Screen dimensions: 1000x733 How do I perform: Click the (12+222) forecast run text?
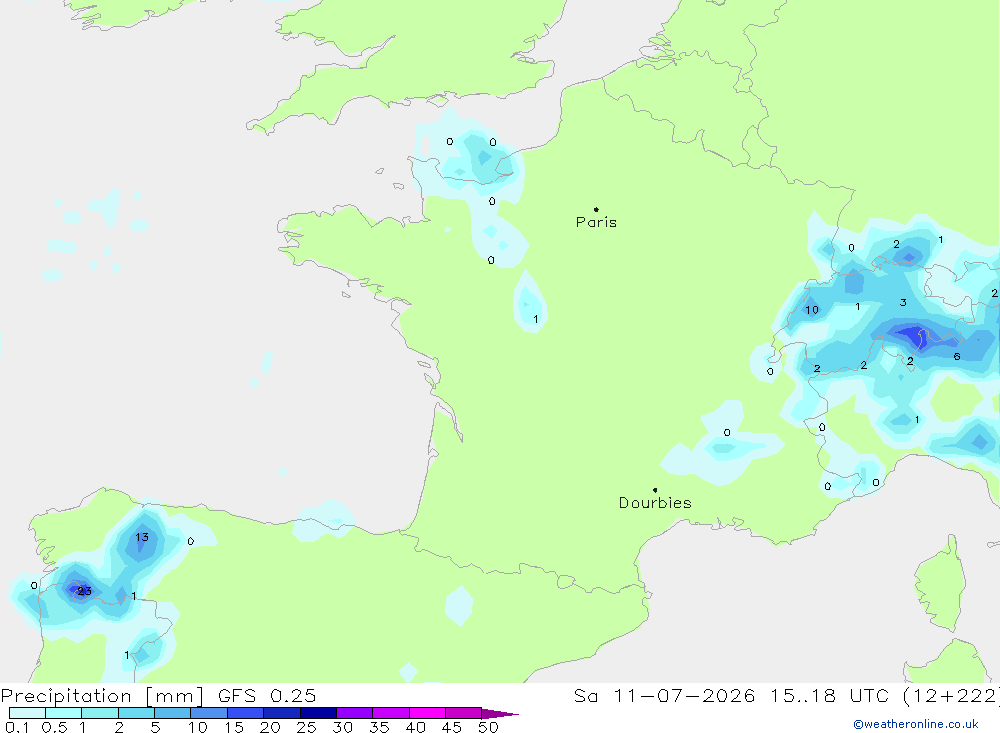950,695
